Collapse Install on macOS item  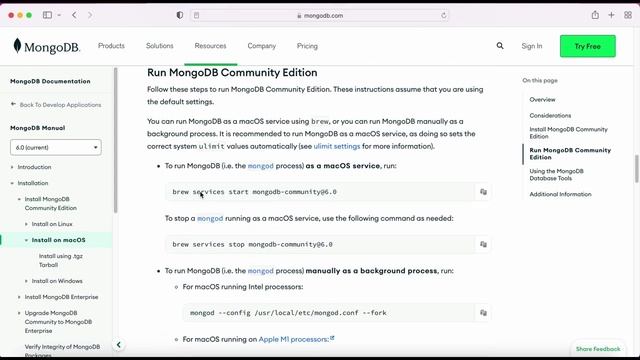click(x=27, y=240)
